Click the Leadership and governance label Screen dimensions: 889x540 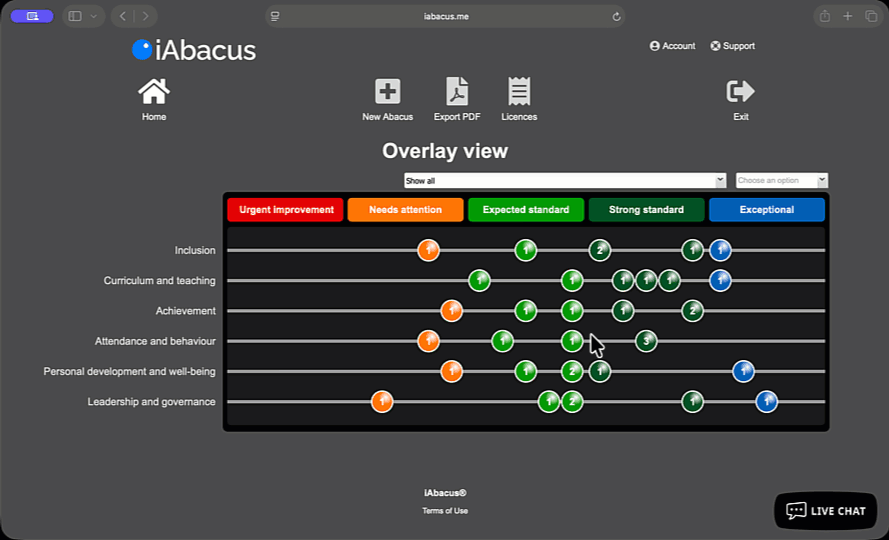click(151, 402)
